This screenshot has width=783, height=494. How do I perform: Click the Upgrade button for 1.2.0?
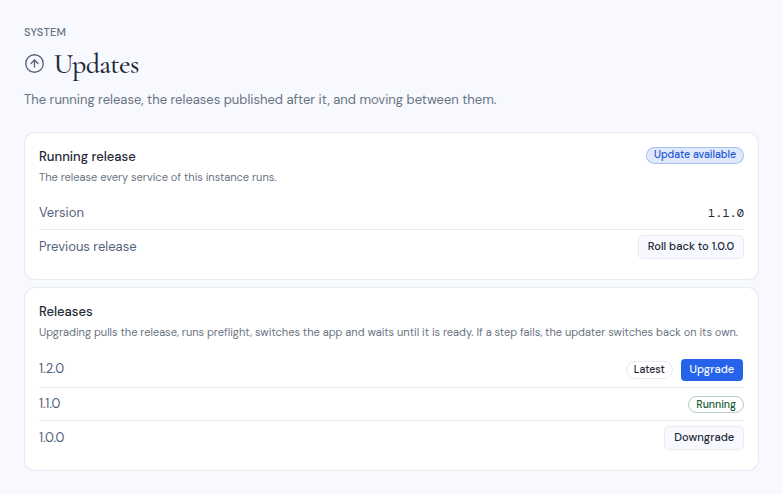click(x=712, y=370)
